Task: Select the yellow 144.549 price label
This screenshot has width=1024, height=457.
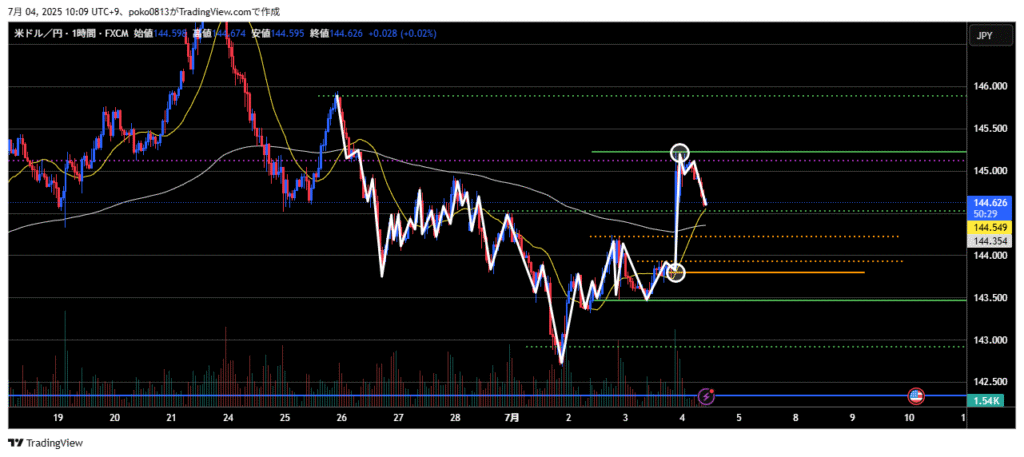Action: click(x=989, y=228)
